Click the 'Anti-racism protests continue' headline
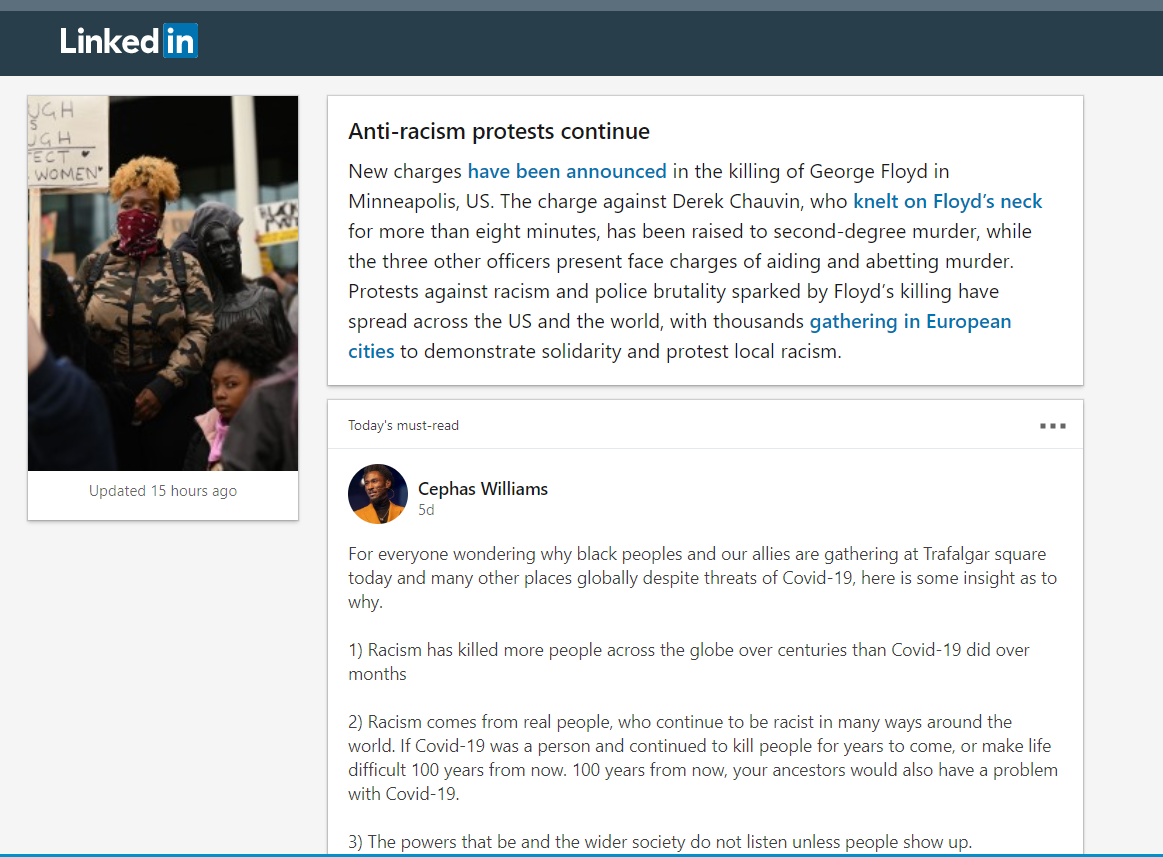This screenshot has width=1163, height=857. [498, 131]
